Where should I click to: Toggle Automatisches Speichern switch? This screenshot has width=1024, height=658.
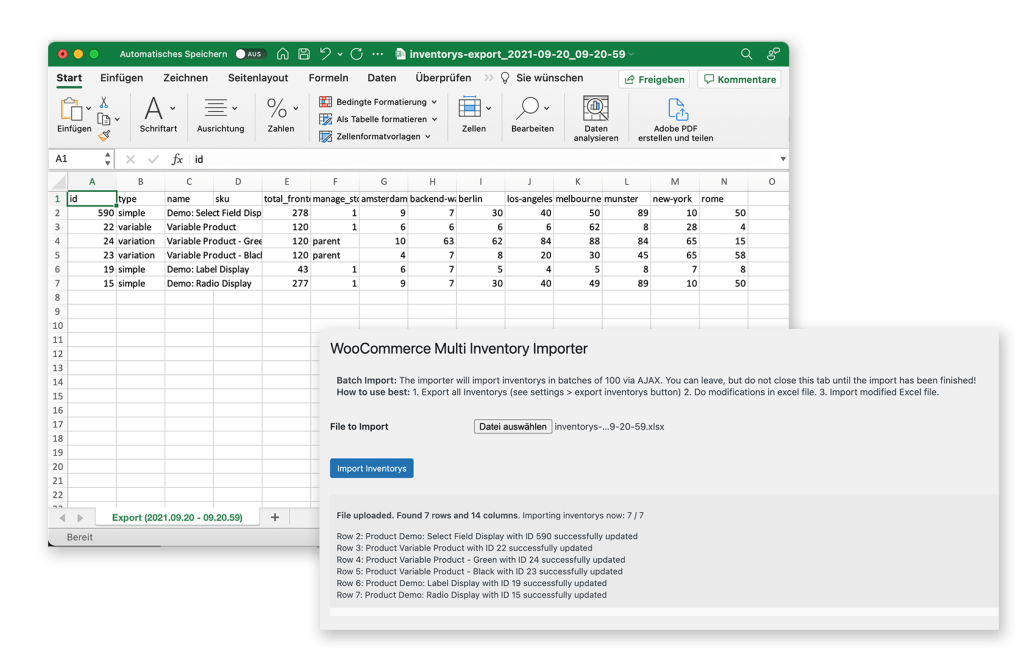249,54
